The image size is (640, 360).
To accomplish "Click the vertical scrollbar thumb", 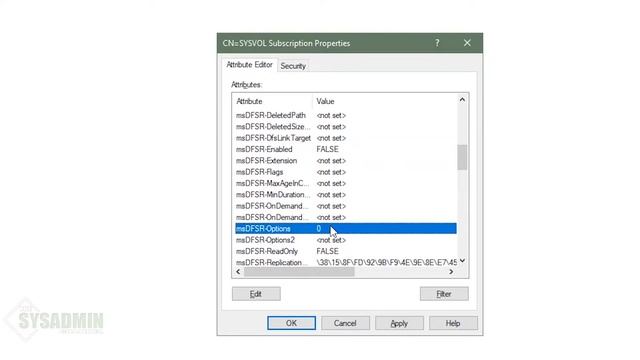I will coord(462,157).
